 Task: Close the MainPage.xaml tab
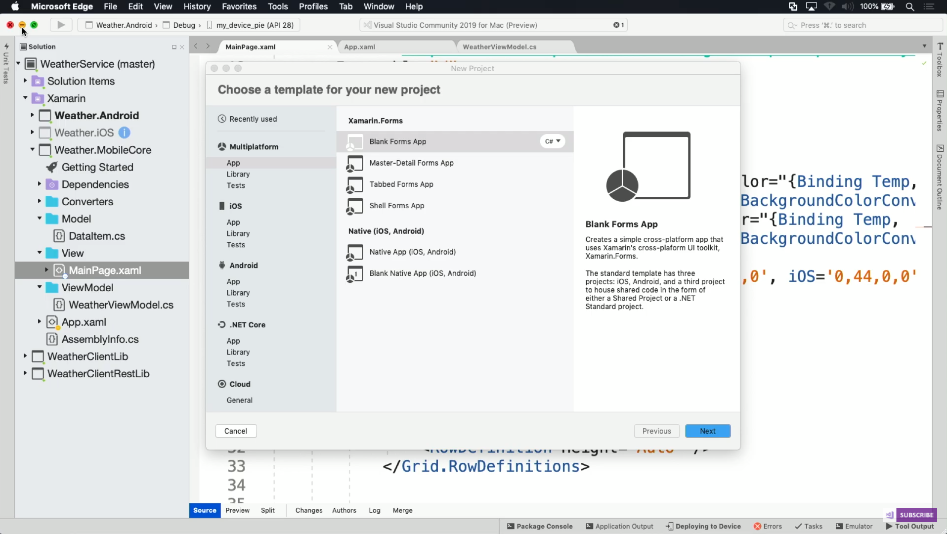330,47
